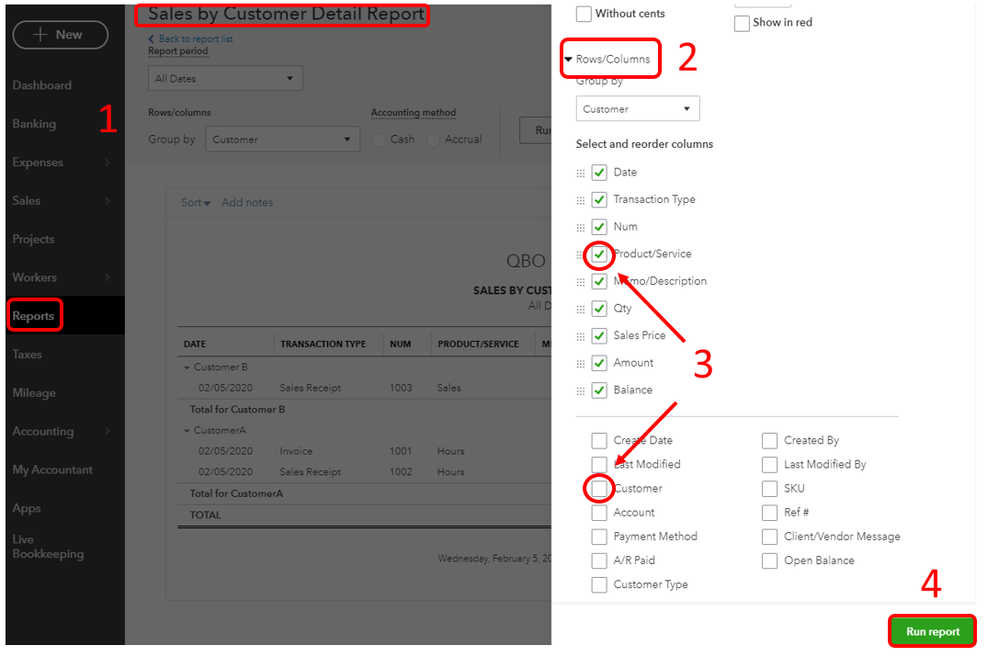999x655 pixels.
Task: Open Invoice 1001 transaction
Action: point(296,451)
